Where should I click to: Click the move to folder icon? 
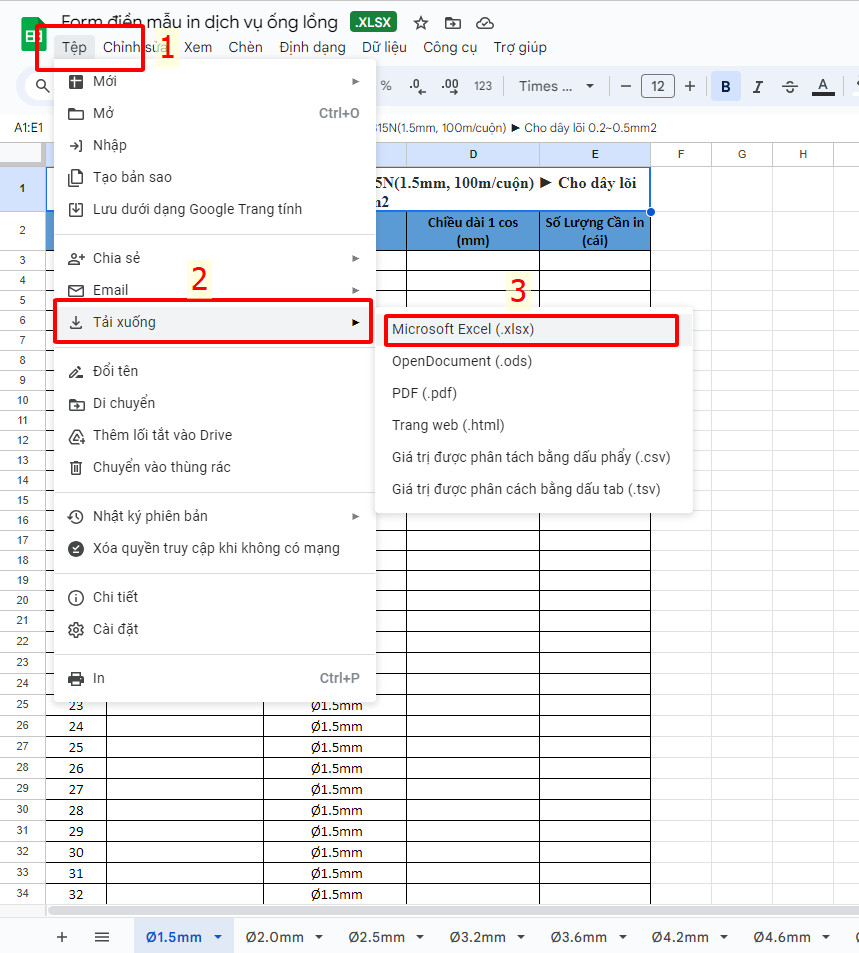(x=452, y=24)
